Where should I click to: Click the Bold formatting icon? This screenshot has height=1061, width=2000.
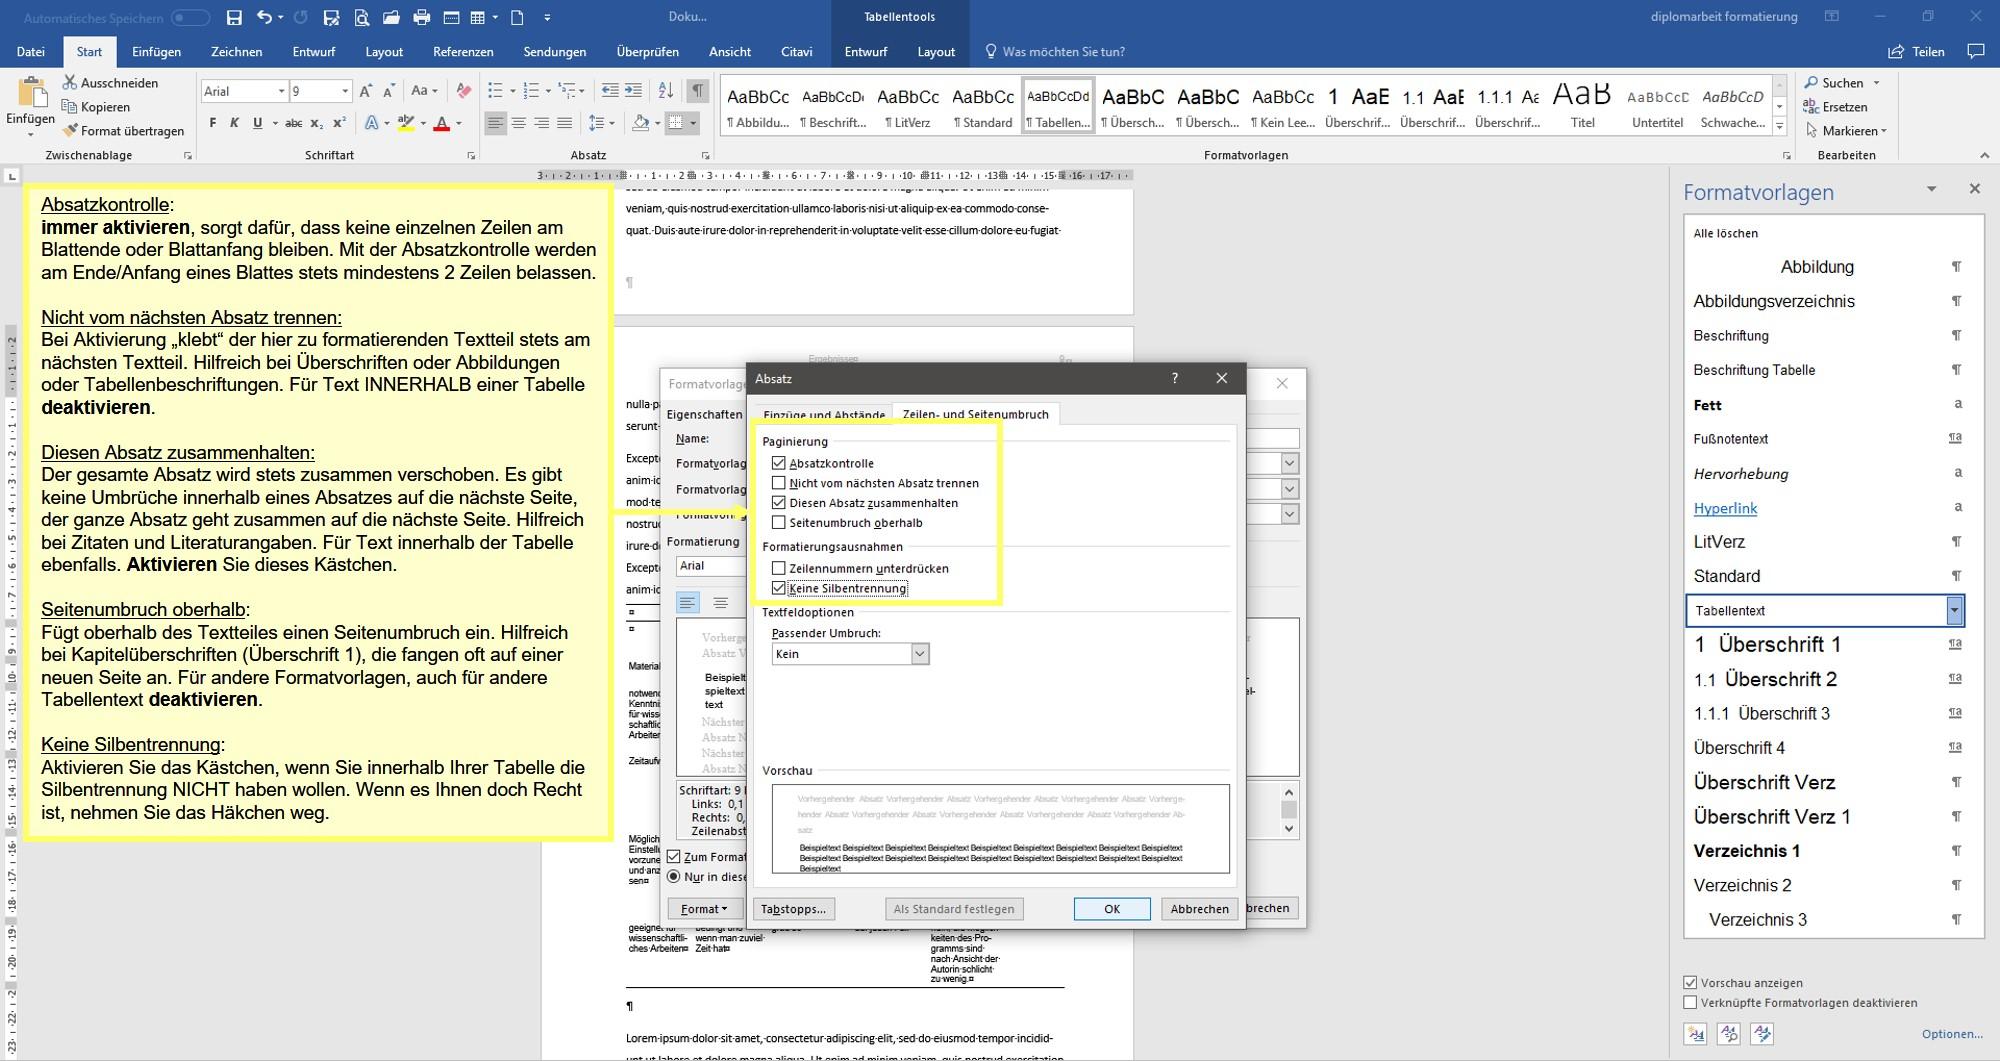point(212,123)
